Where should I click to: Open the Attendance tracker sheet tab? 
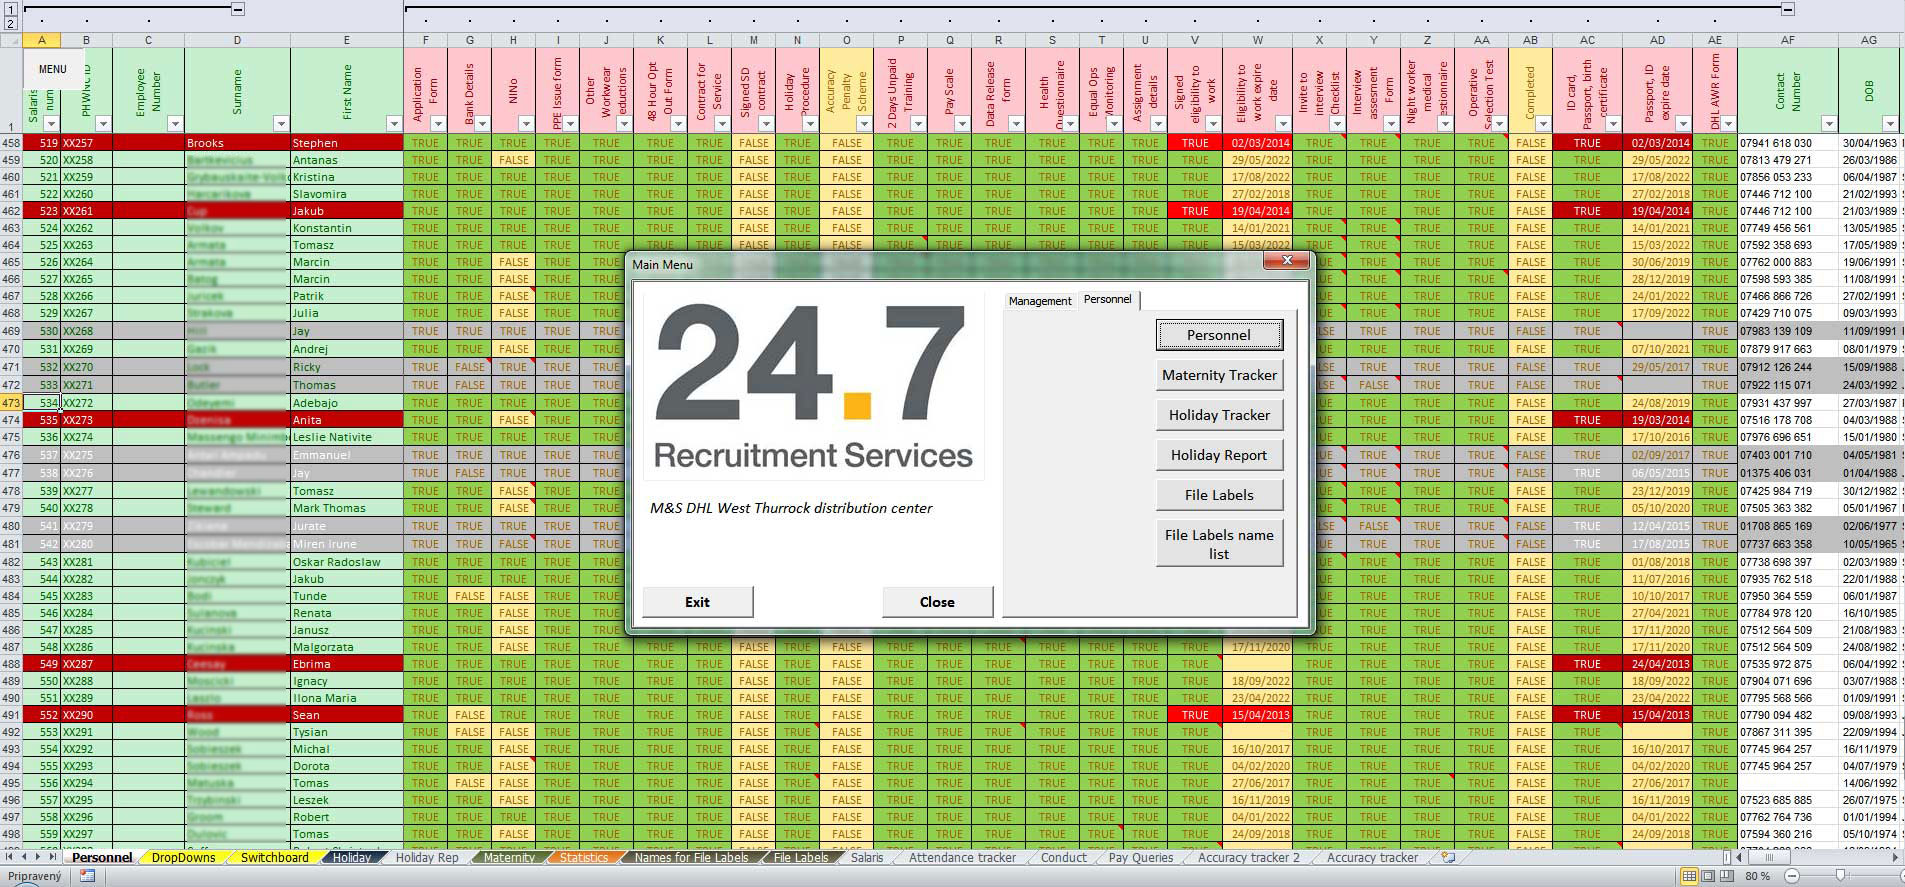click(962, 857)
